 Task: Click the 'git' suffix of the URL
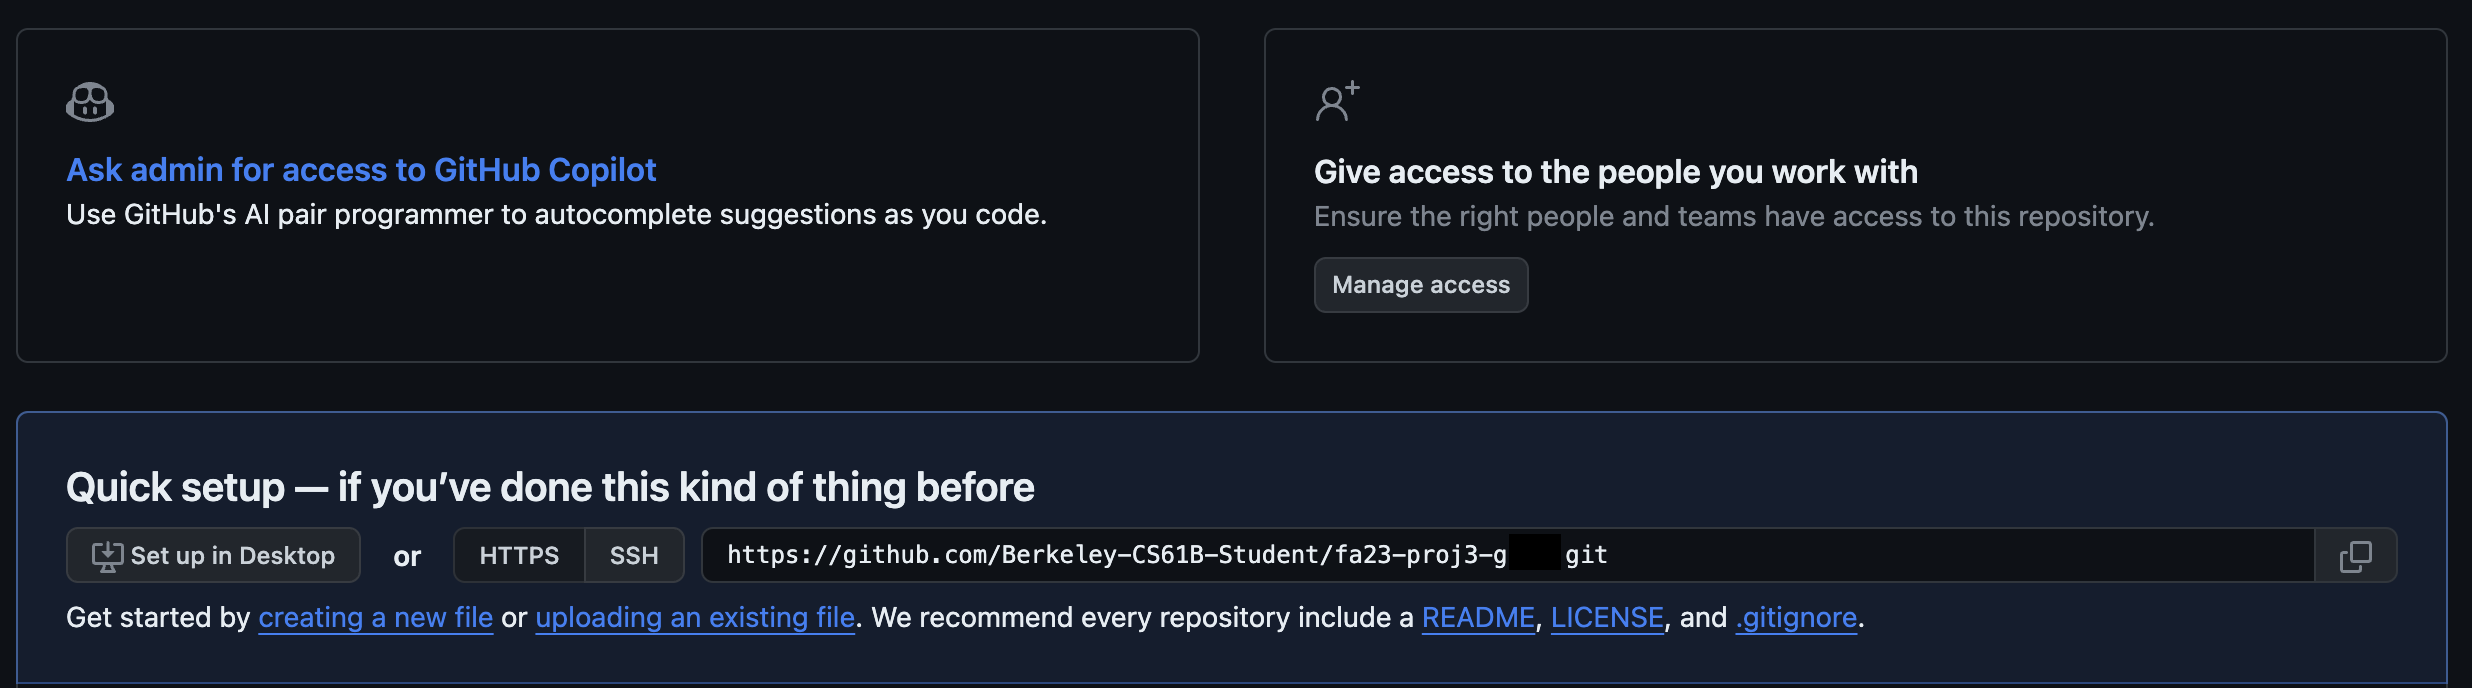coord(1586,555)
